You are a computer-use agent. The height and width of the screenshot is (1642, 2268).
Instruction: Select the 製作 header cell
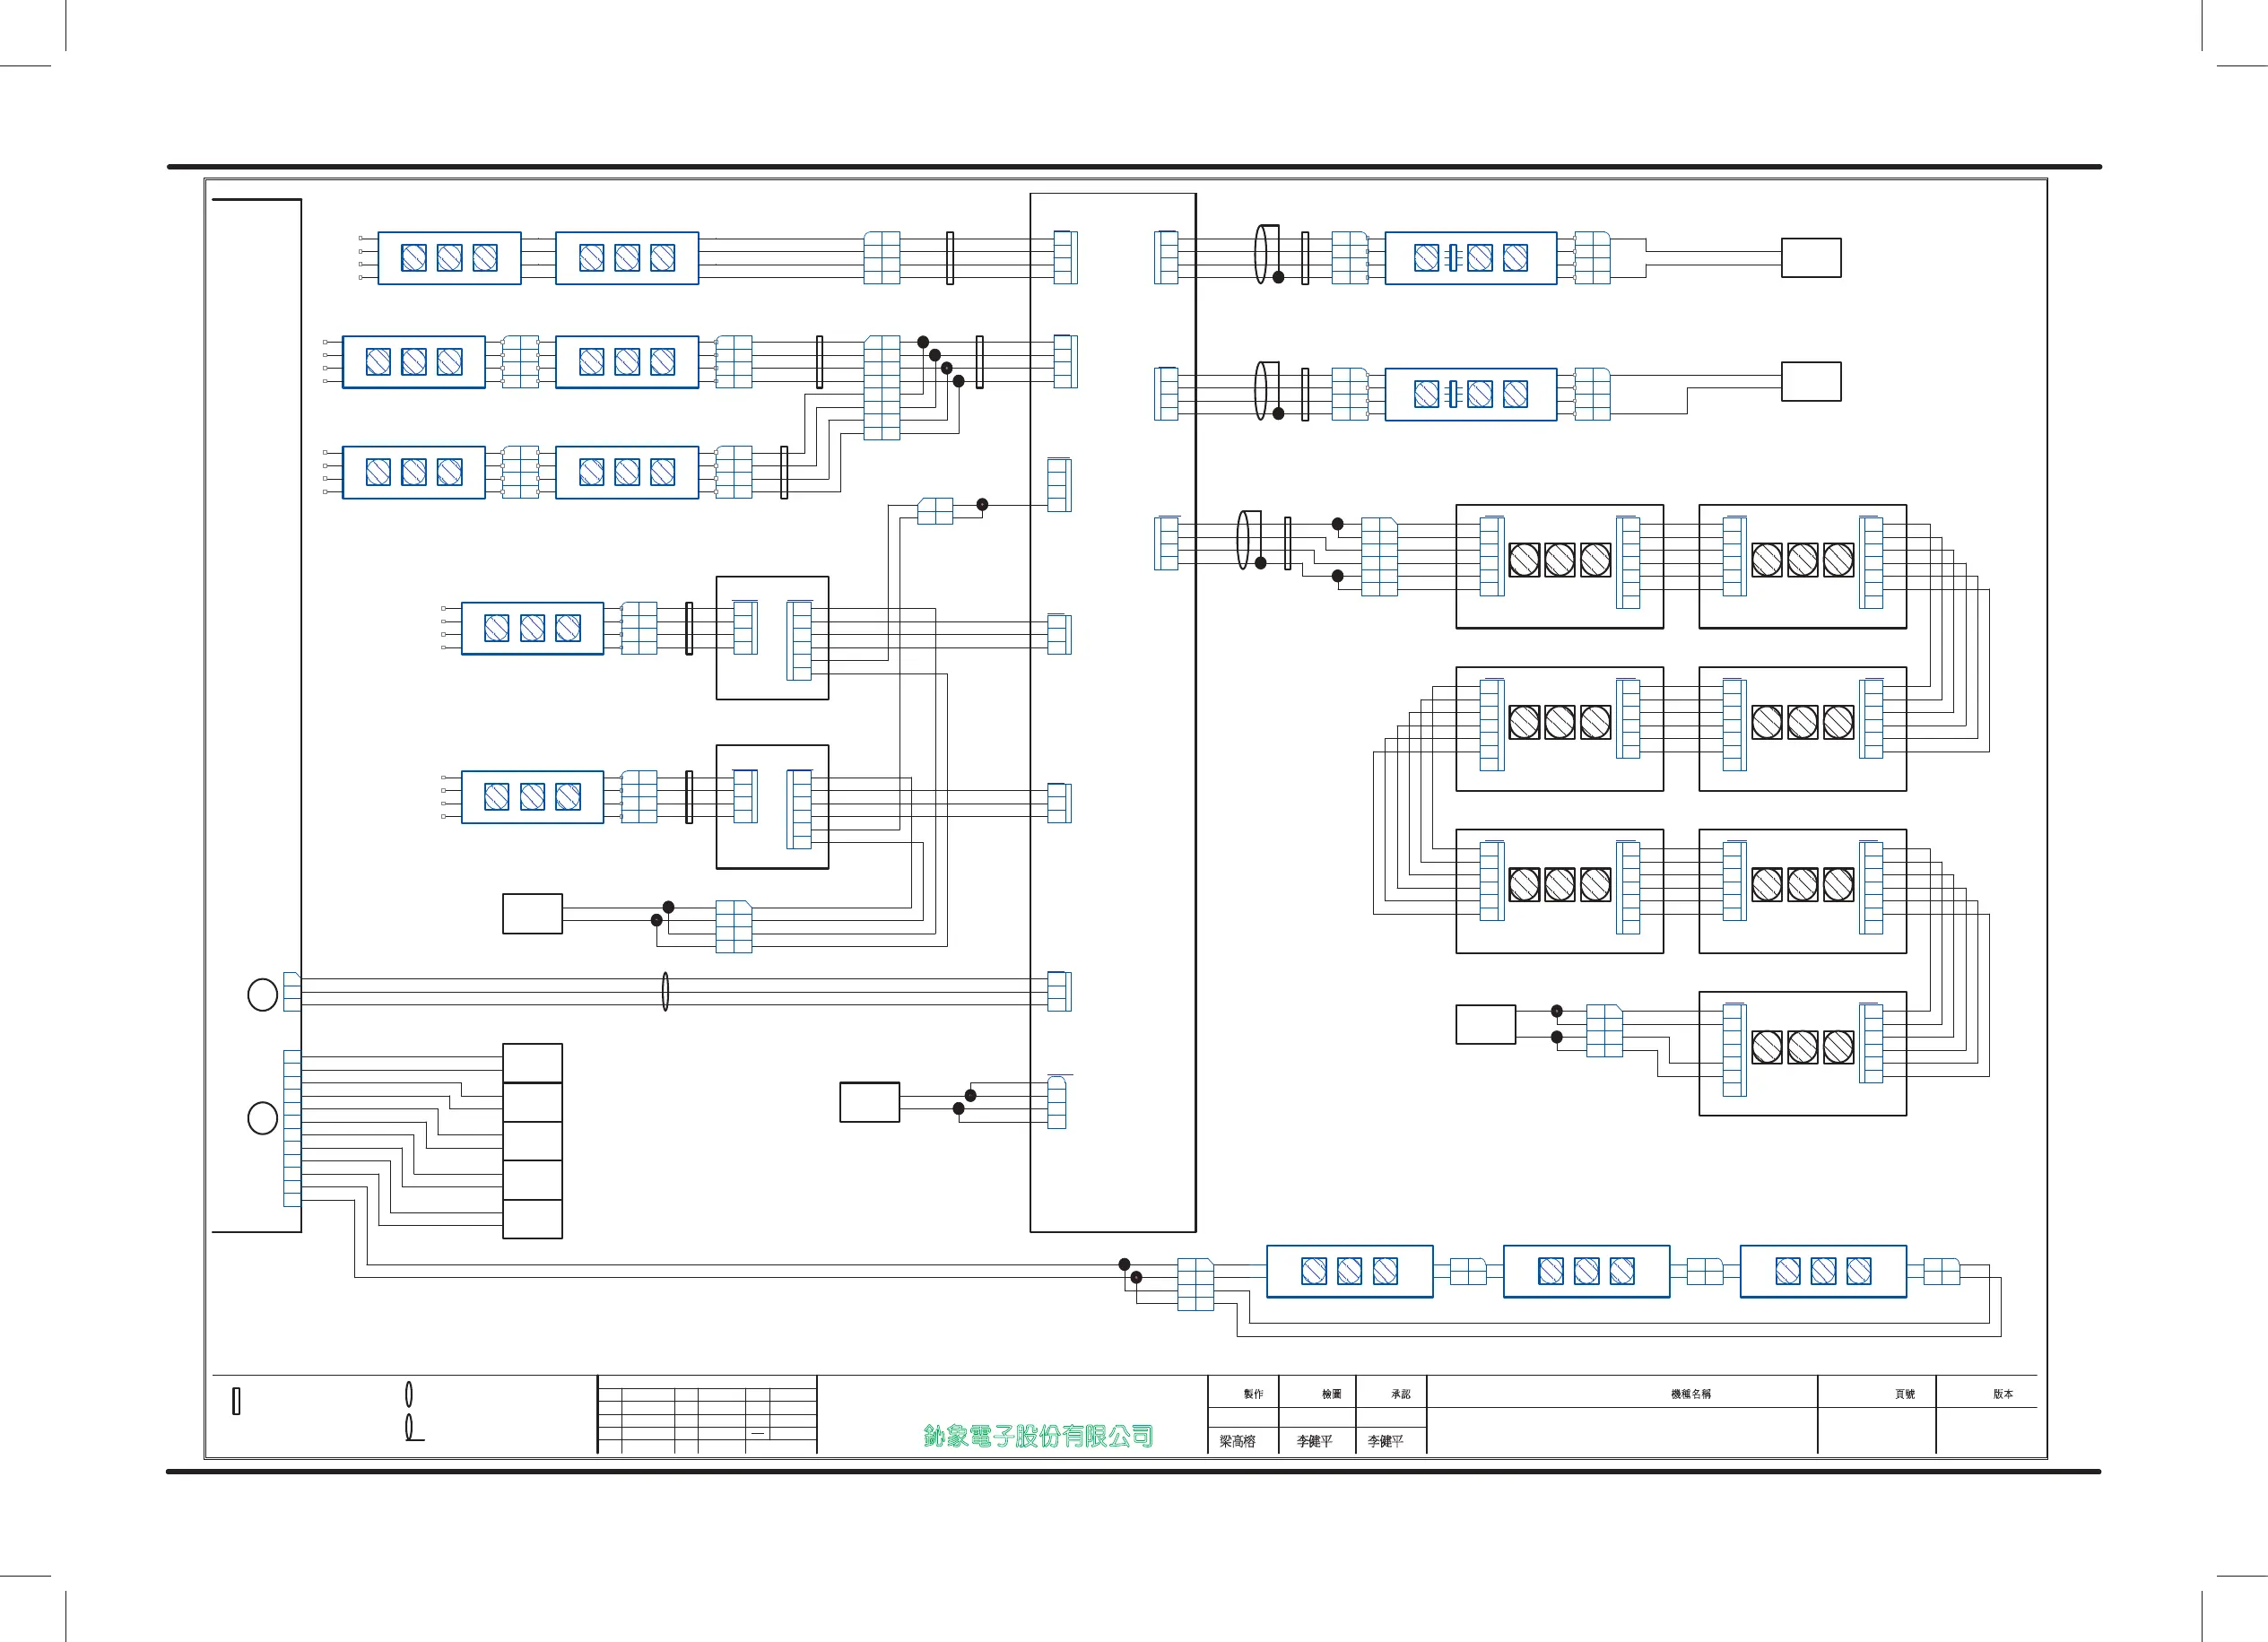pos(1253,1394)
